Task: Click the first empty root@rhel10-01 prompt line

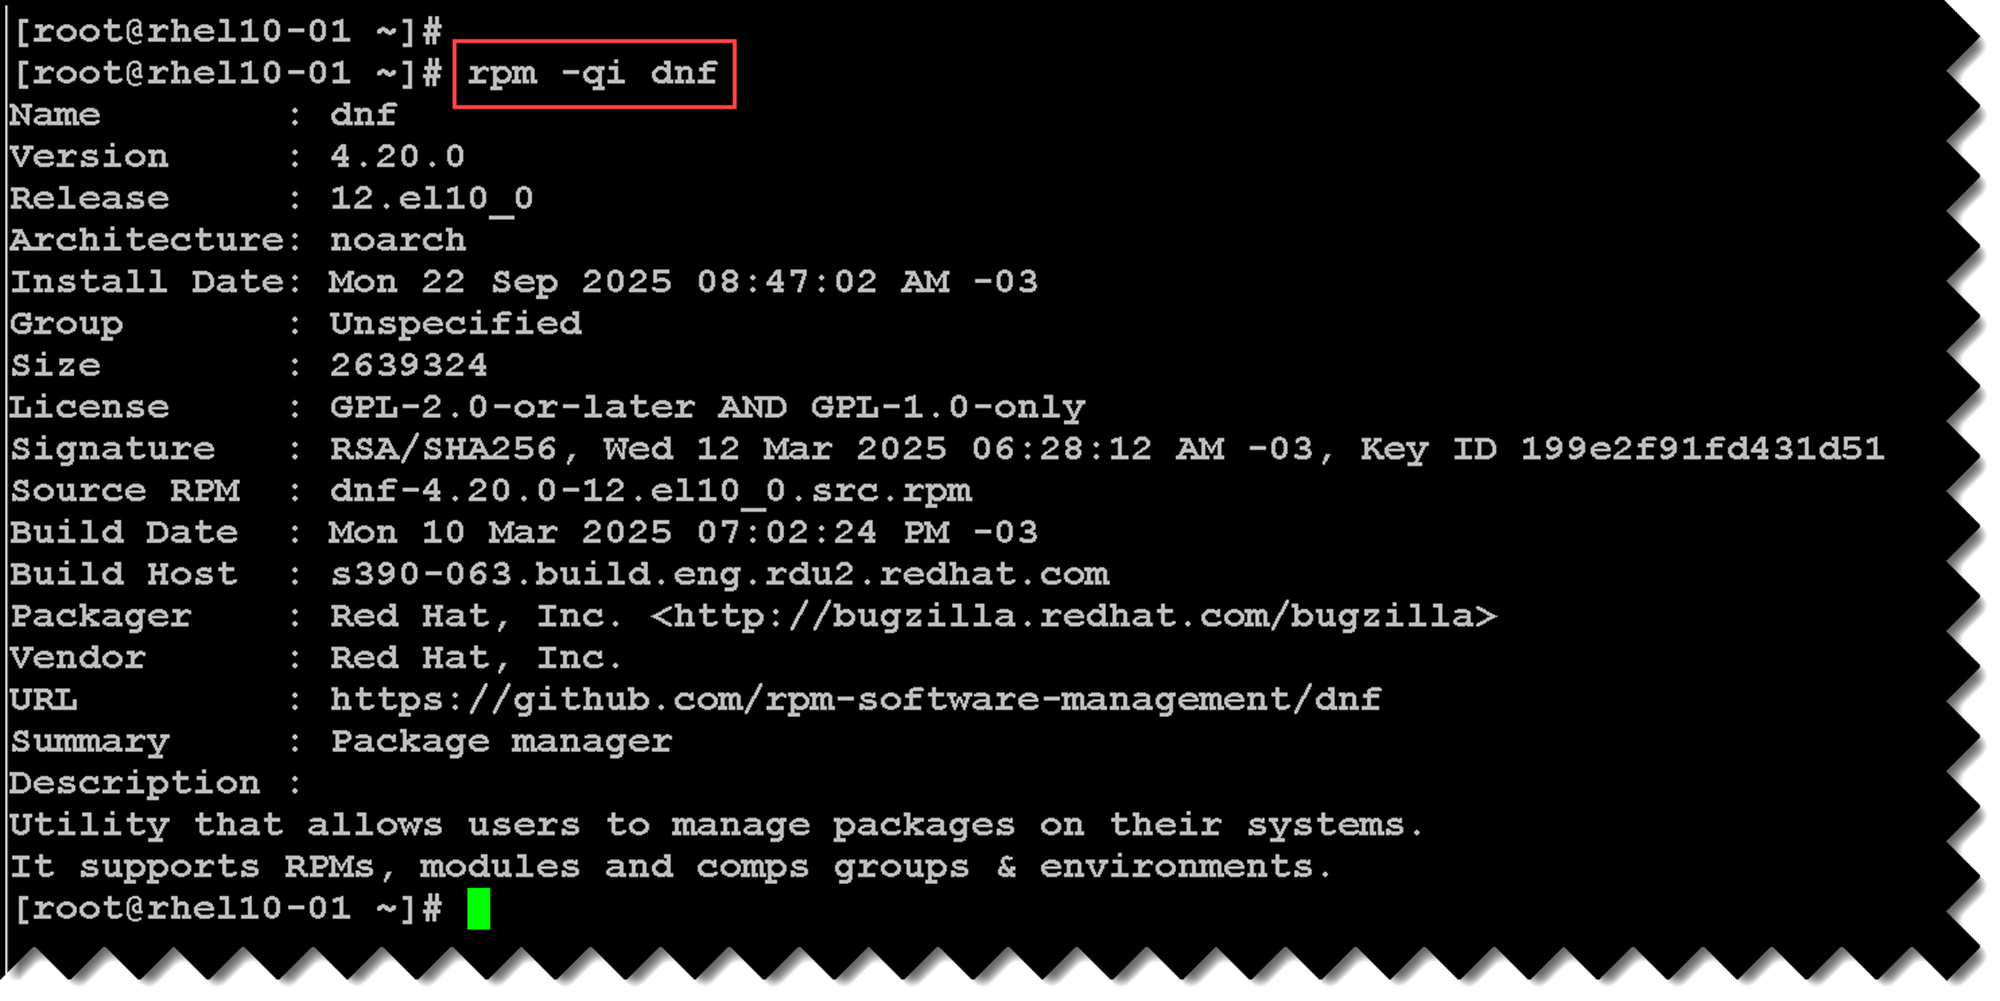Action: 227,31
